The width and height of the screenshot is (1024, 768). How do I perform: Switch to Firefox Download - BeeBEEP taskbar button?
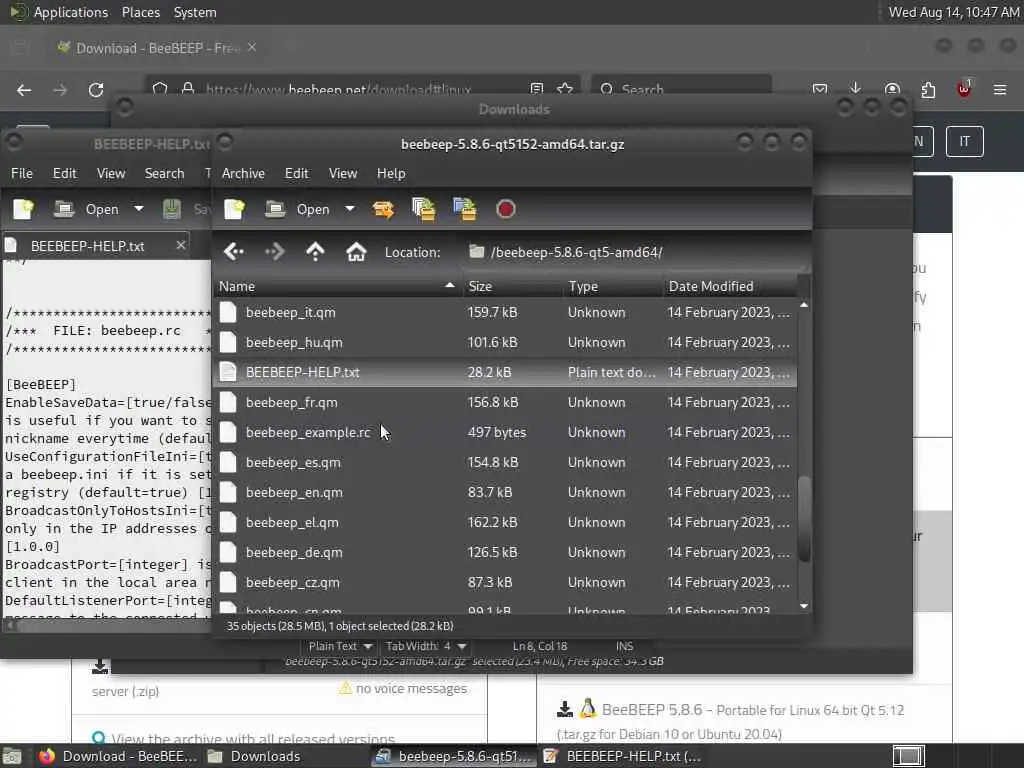[x=118, y=756]
